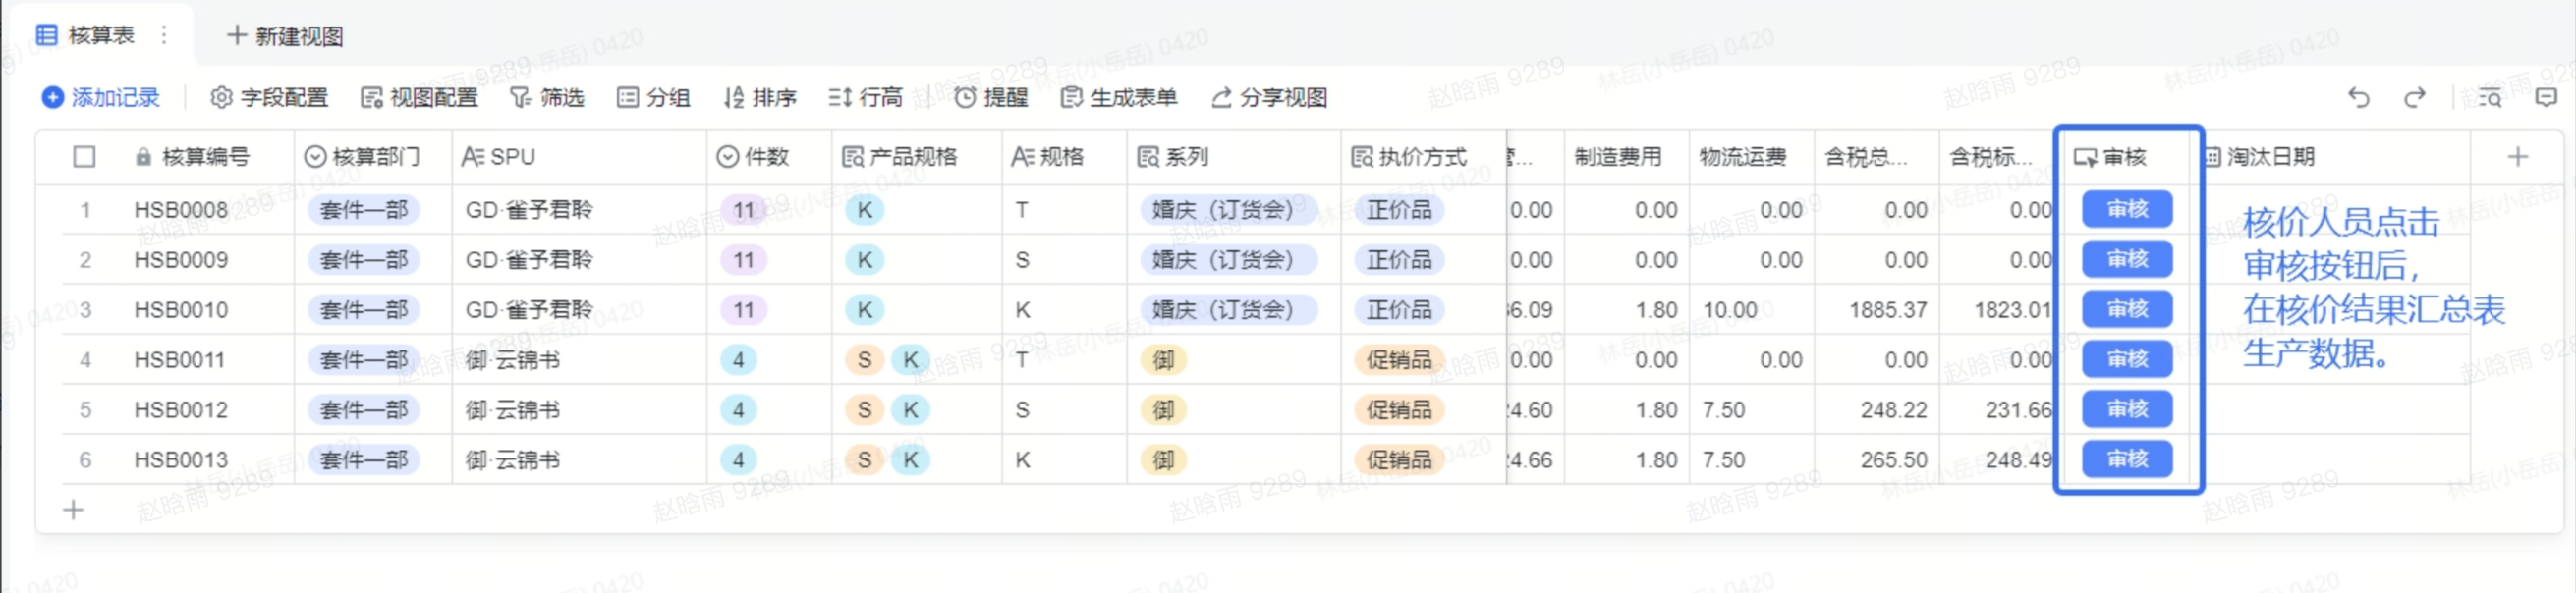Open the 筛选 filter dropdown
Viewport: 2576px width, 593px height.
tap(547, 97)
